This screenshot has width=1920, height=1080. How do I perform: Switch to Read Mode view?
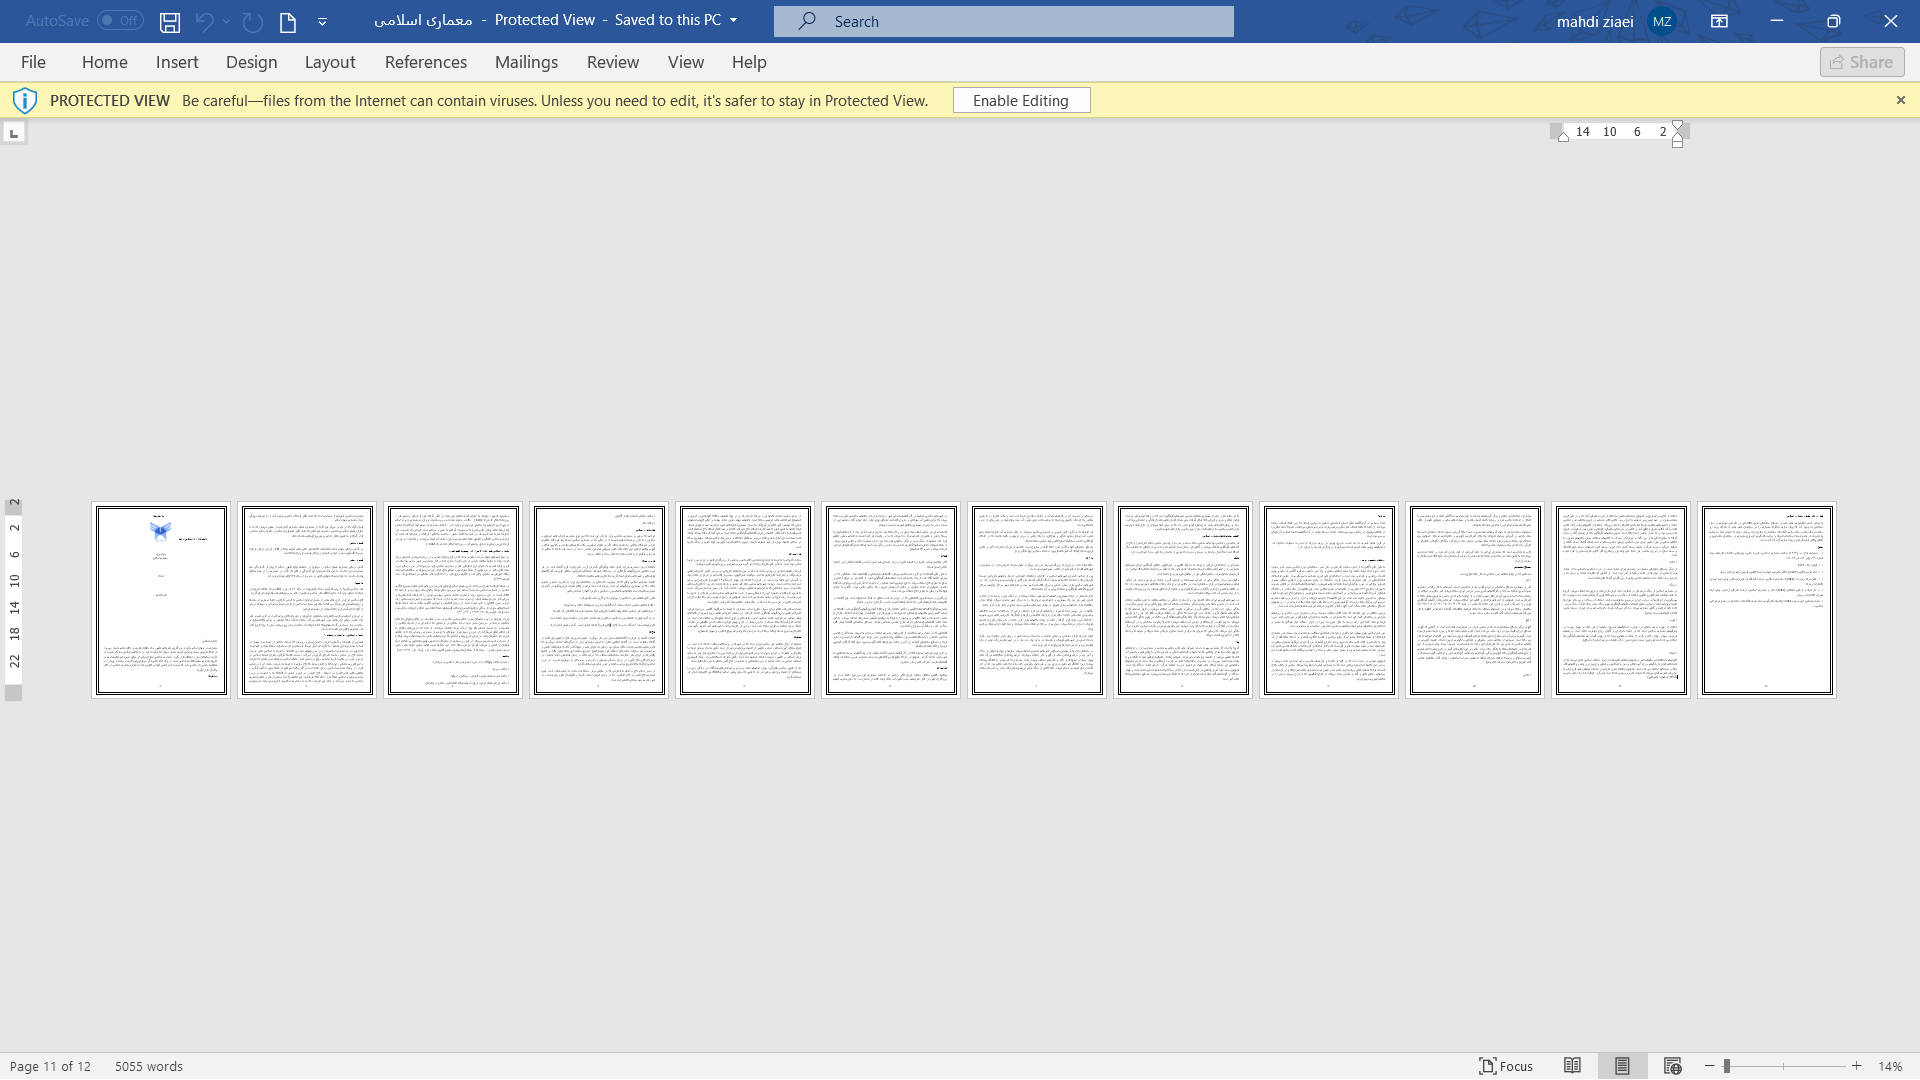tap(1572, 1065)
